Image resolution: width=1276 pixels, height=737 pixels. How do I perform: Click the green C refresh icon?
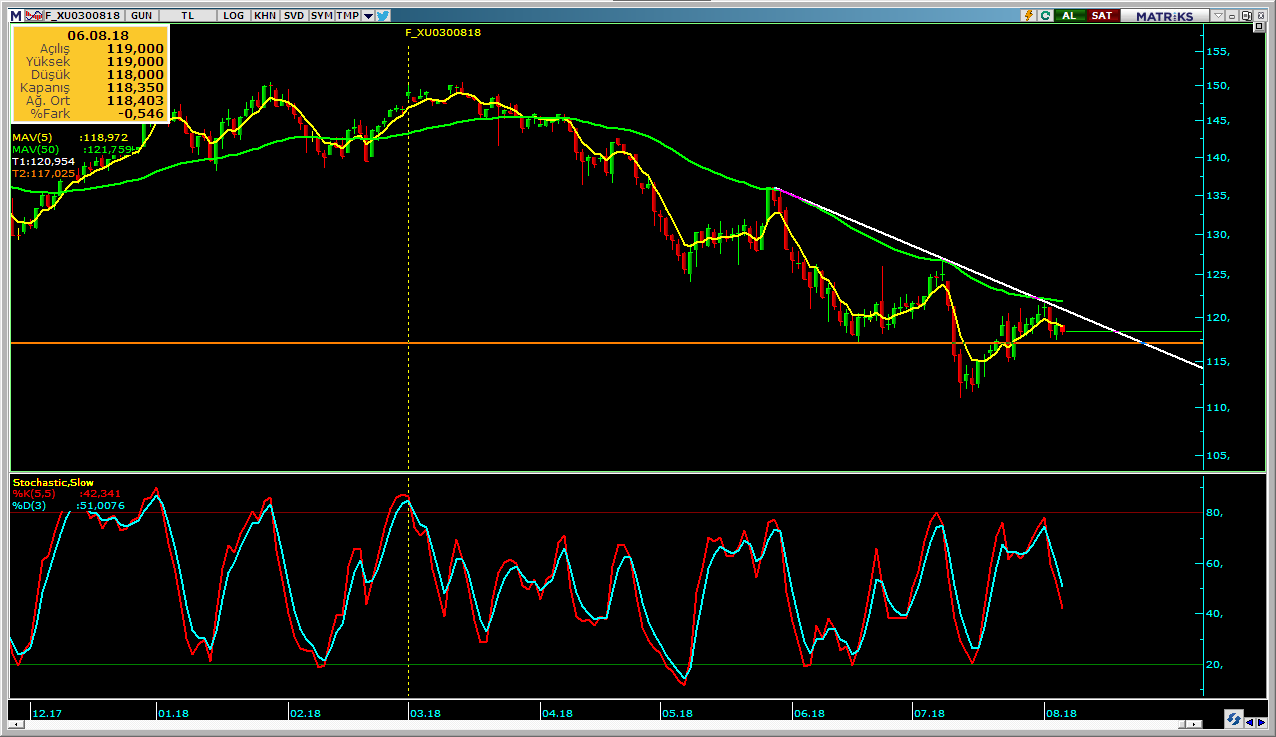tap(1045, 16)
